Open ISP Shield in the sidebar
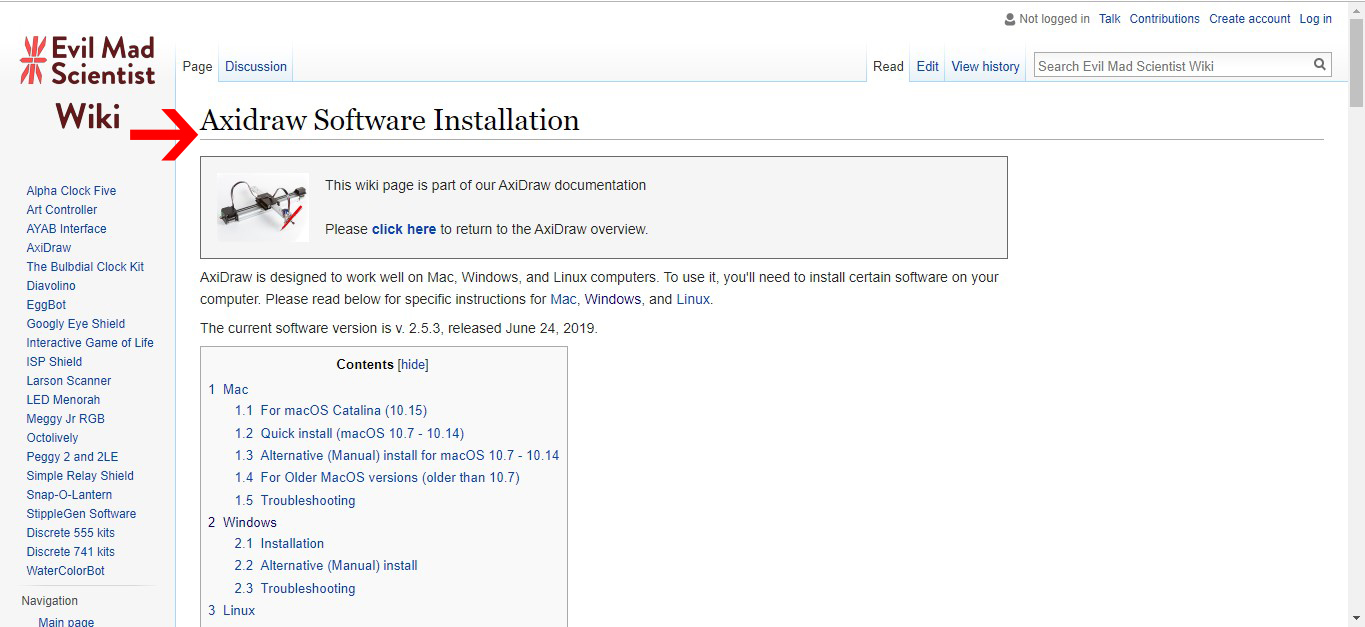 (54, 362)
